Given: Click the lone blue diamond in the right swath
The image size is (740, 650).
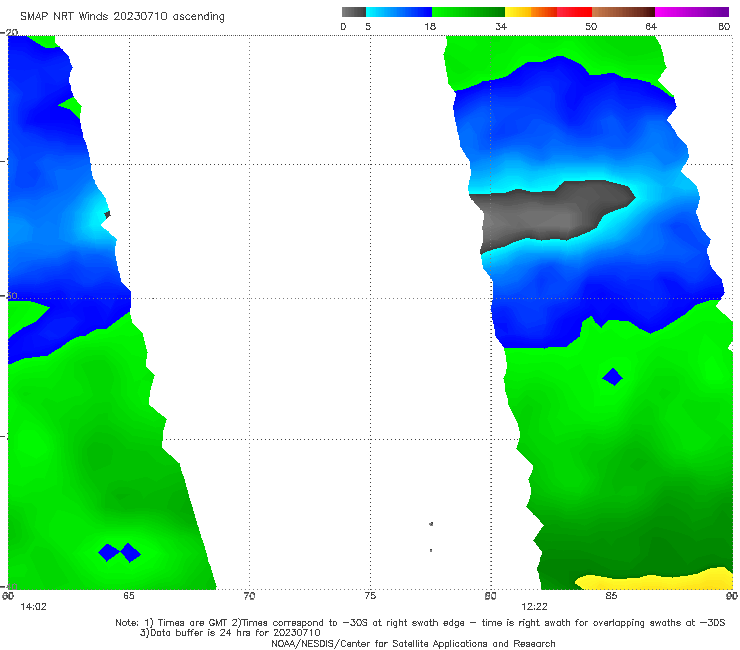Looking at the screenshot, I should point(613,377).
